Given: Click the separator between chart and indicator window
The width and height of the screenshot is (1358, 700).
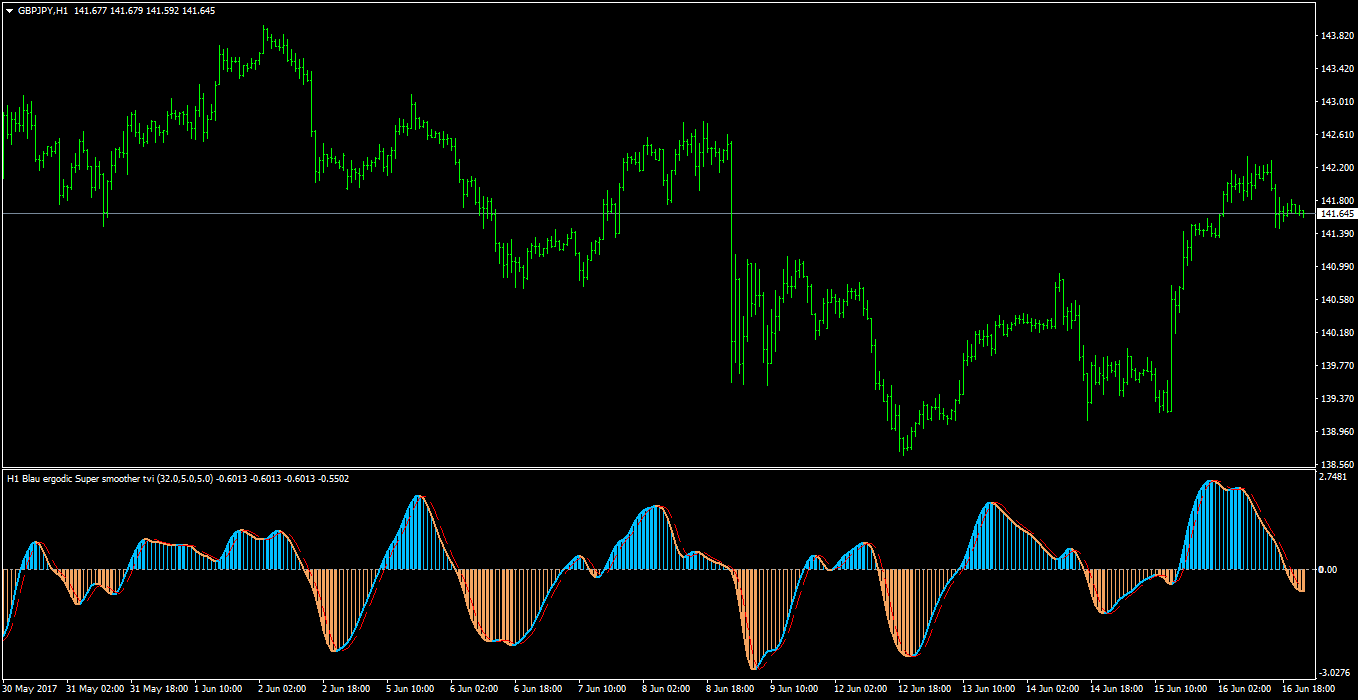Looking at the screenshot, I should point(658,468).
